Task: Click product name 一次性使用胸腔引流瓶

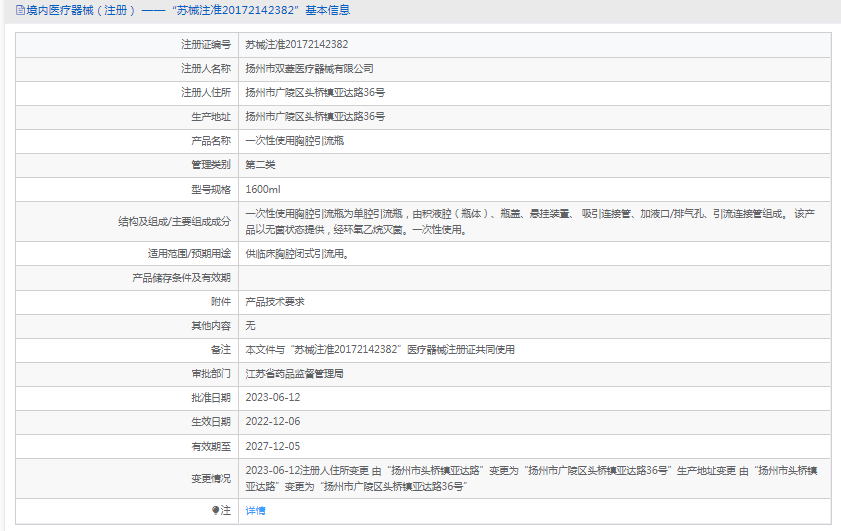Action: [x=294, y=141]
